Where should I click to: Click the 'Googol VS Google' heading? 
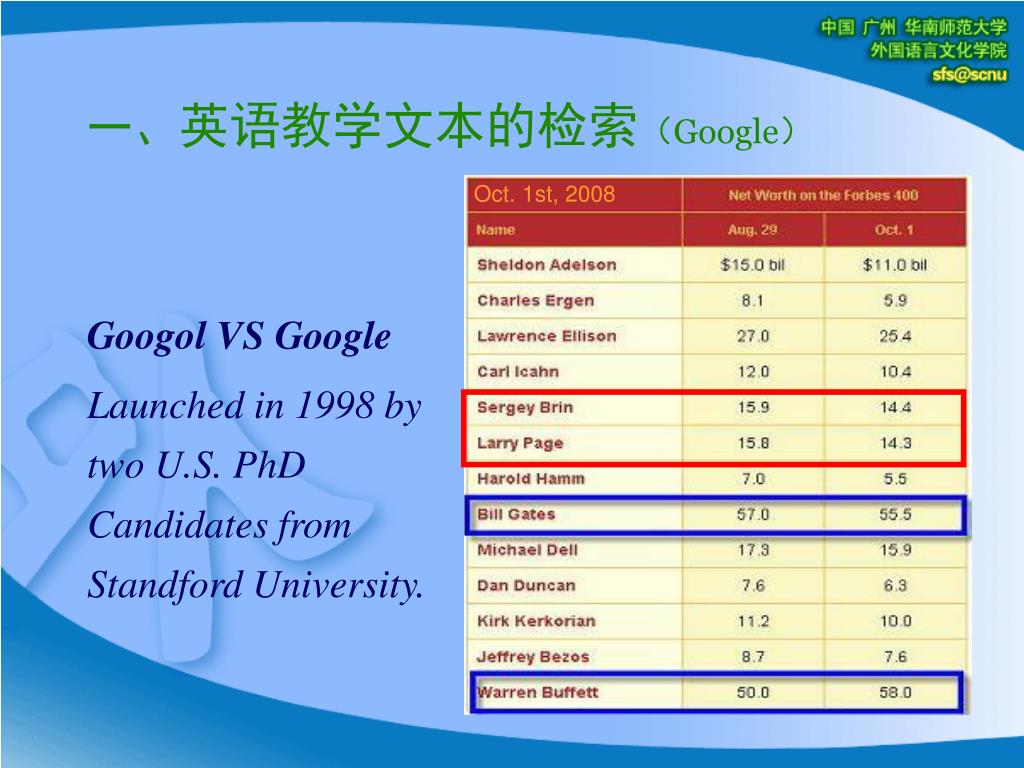pyautogui.click(x=239, y=338)
